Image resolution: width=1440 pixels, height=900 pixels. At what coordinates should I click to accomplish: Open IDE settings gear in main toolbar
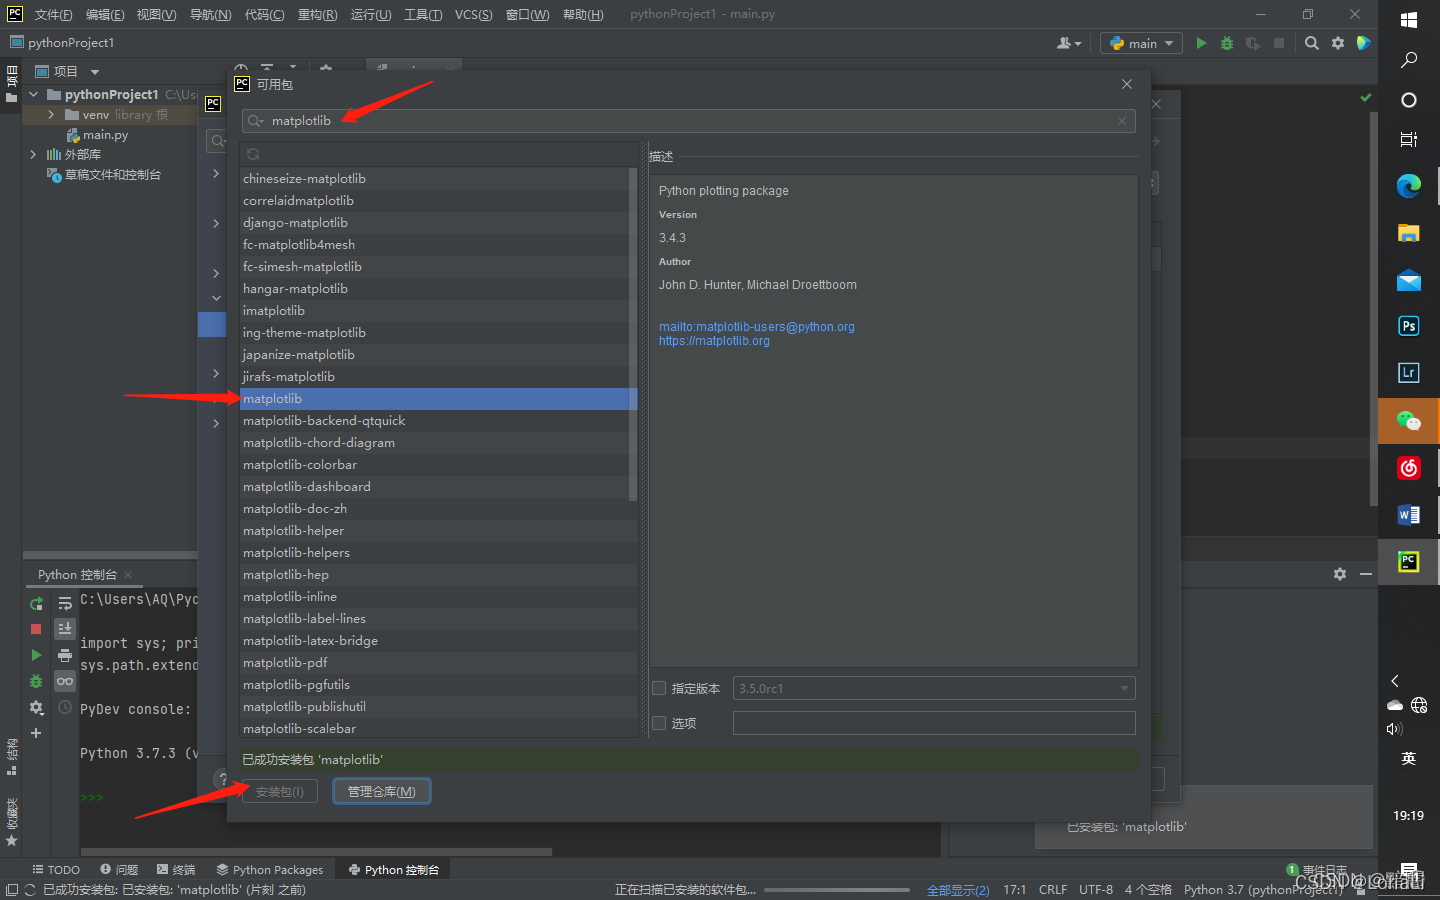pos(1338,43)
